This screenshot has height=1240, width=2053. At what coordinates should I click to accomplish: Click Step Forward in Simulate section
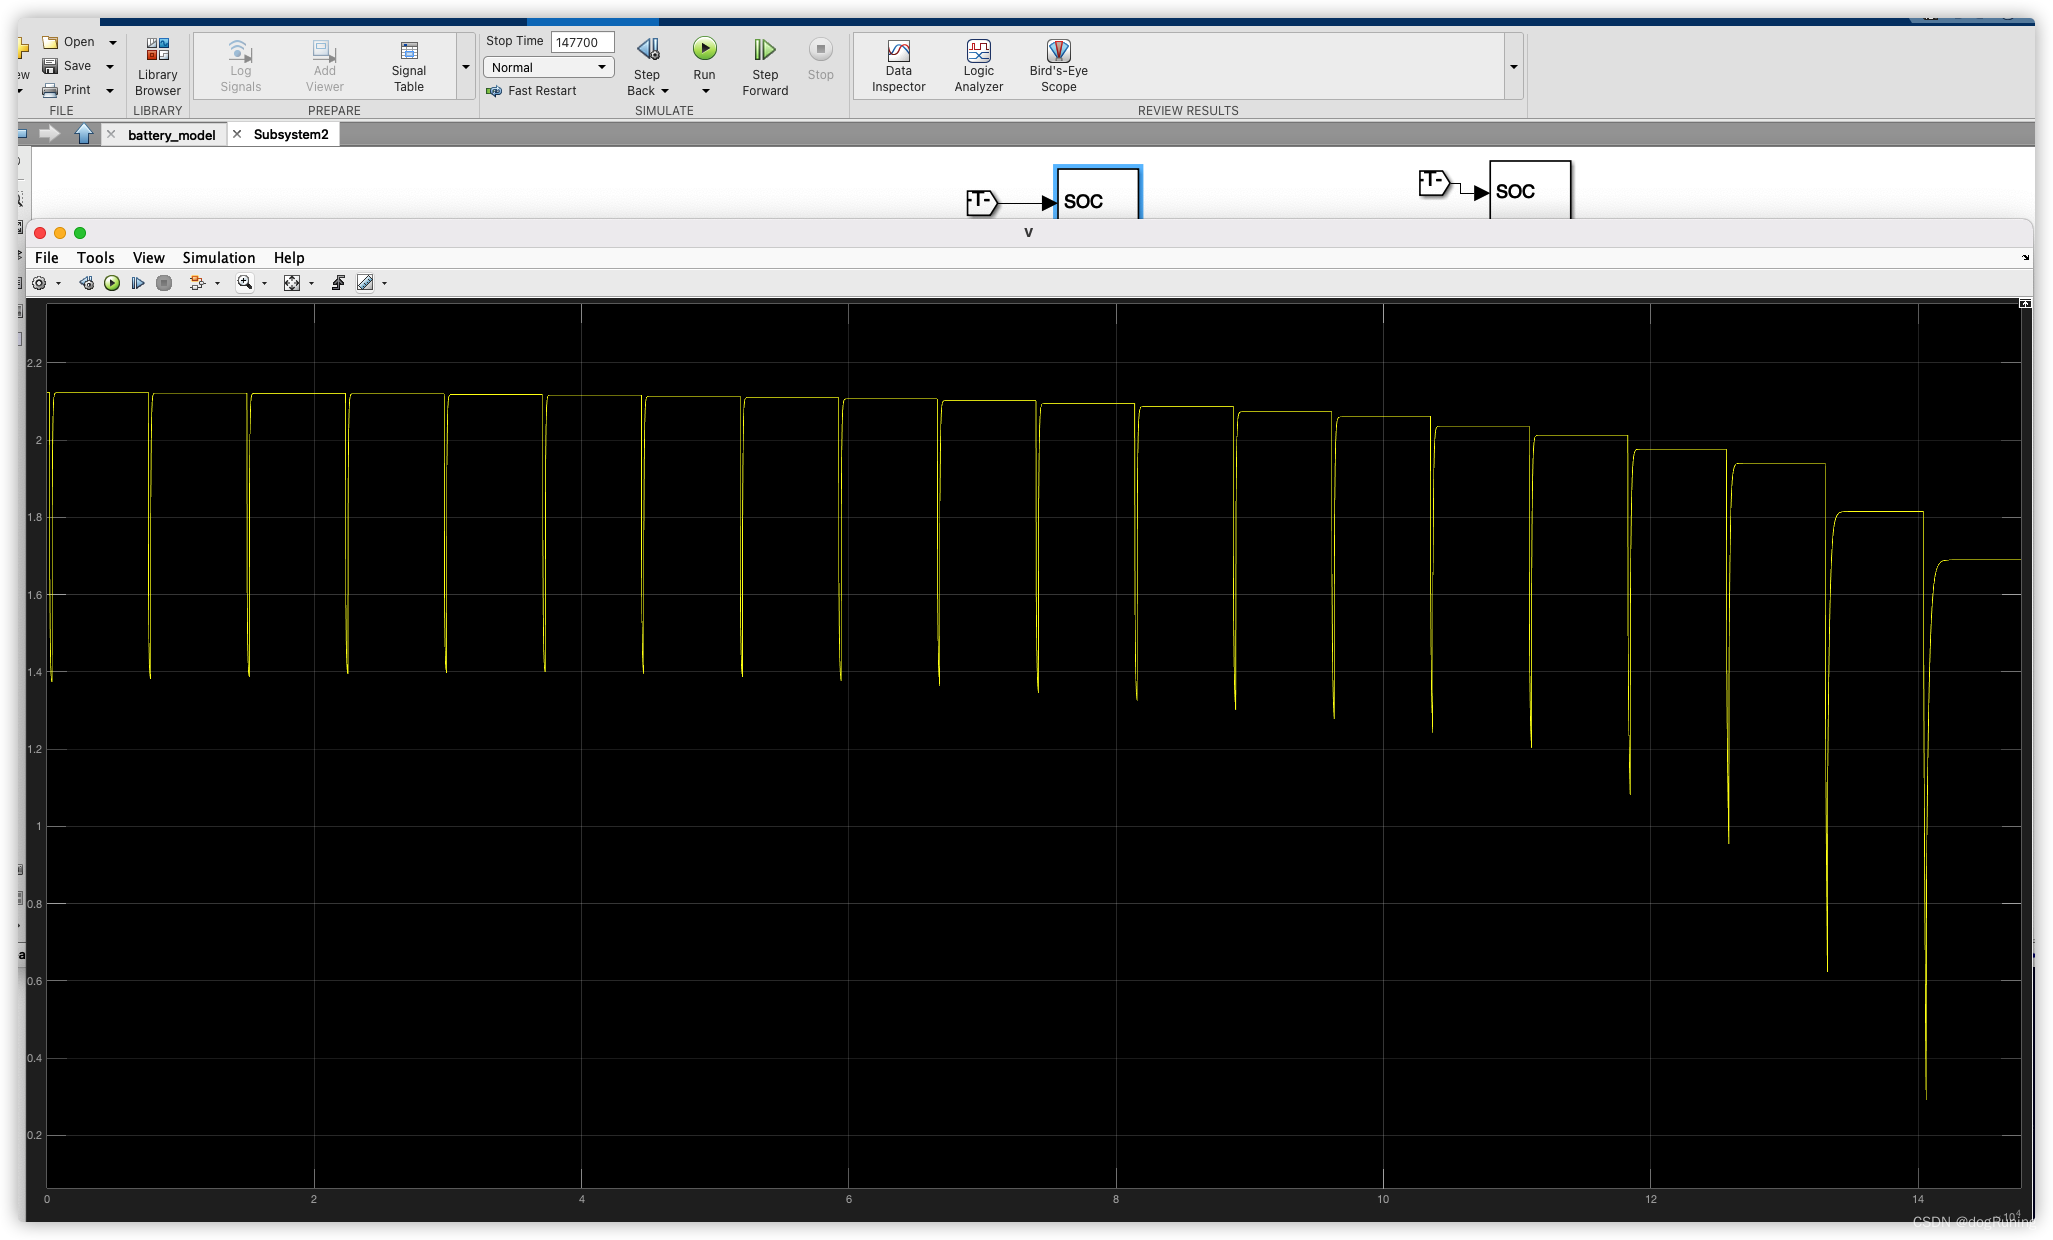[765, 66]
